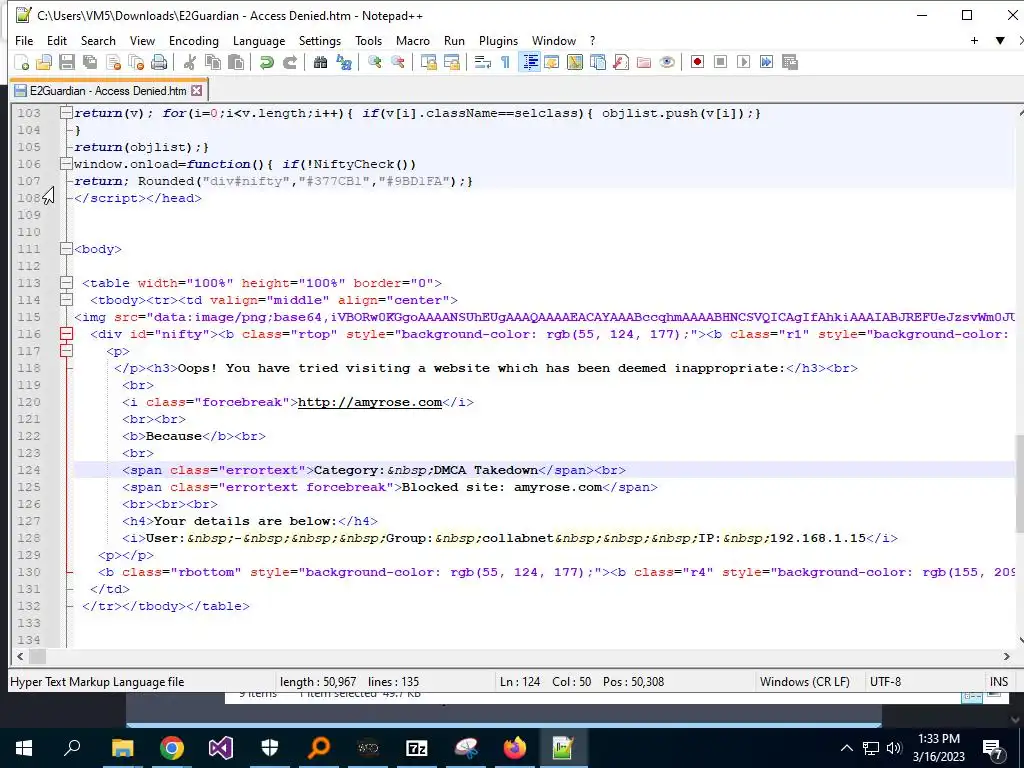
Task: Toggle file monitoring eye icon
Action: [667, 62]
